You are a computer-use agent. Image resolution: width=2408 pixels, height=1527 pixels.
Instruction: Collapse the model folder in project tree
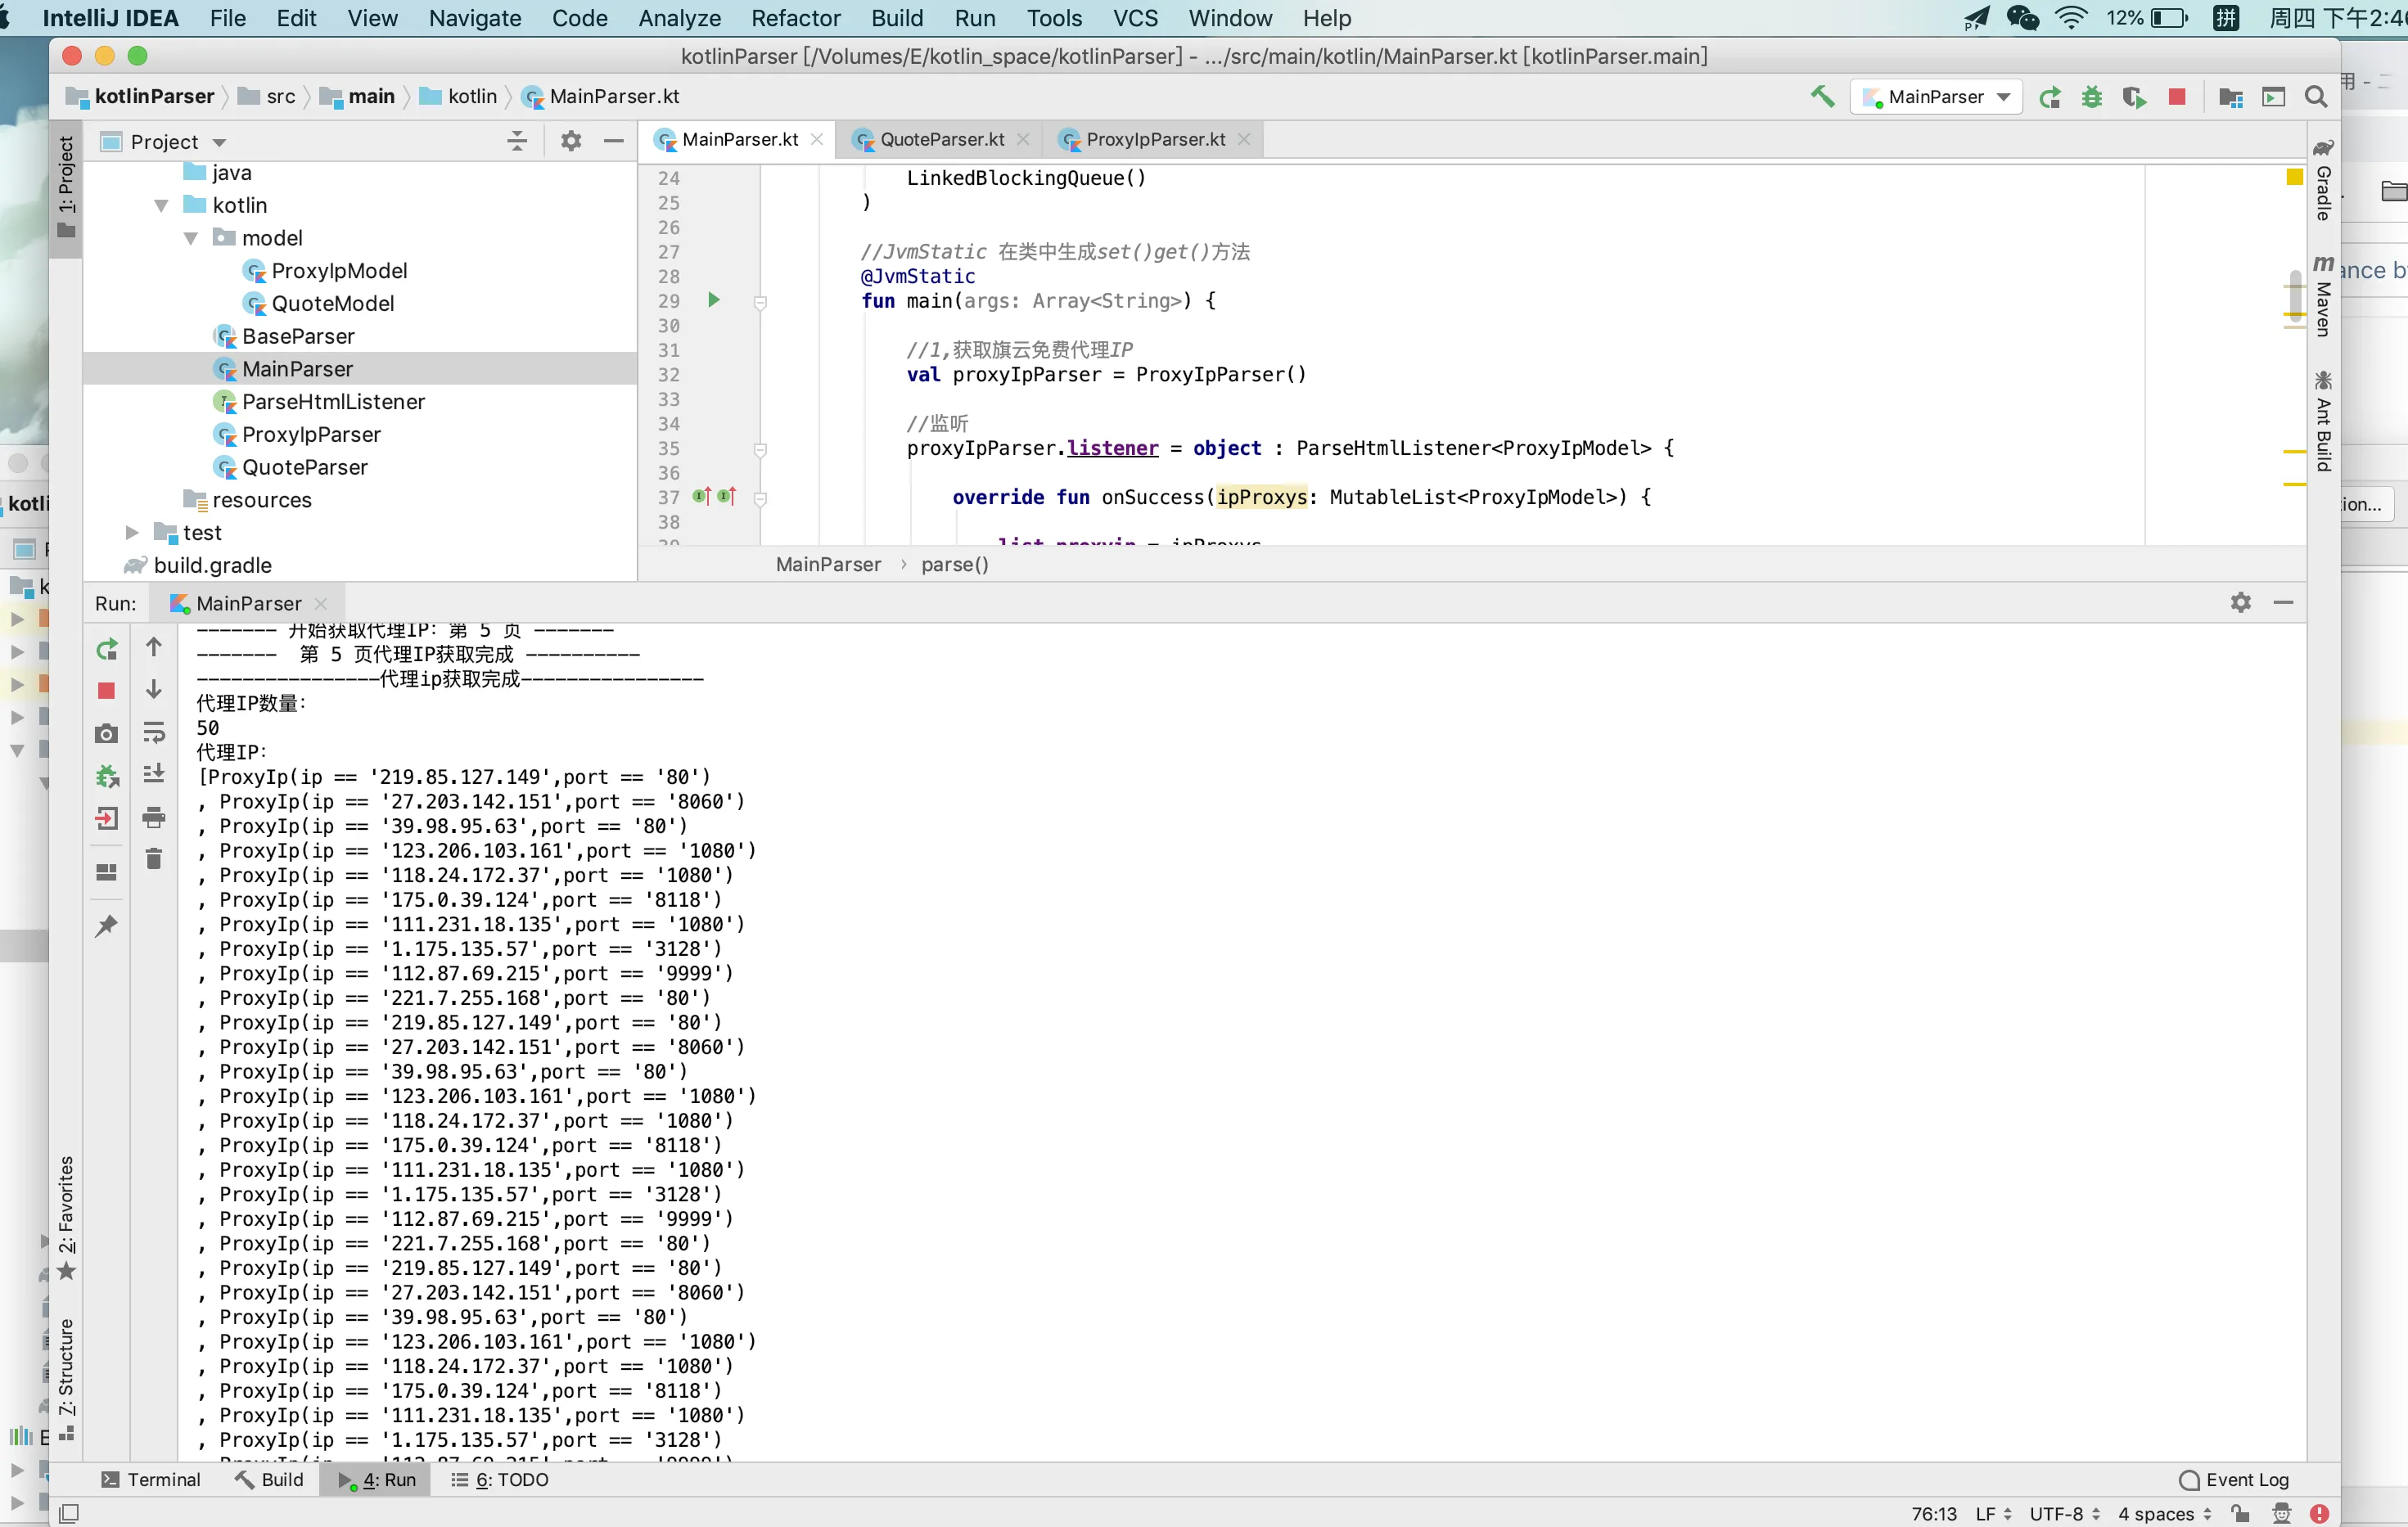[191, 238]
